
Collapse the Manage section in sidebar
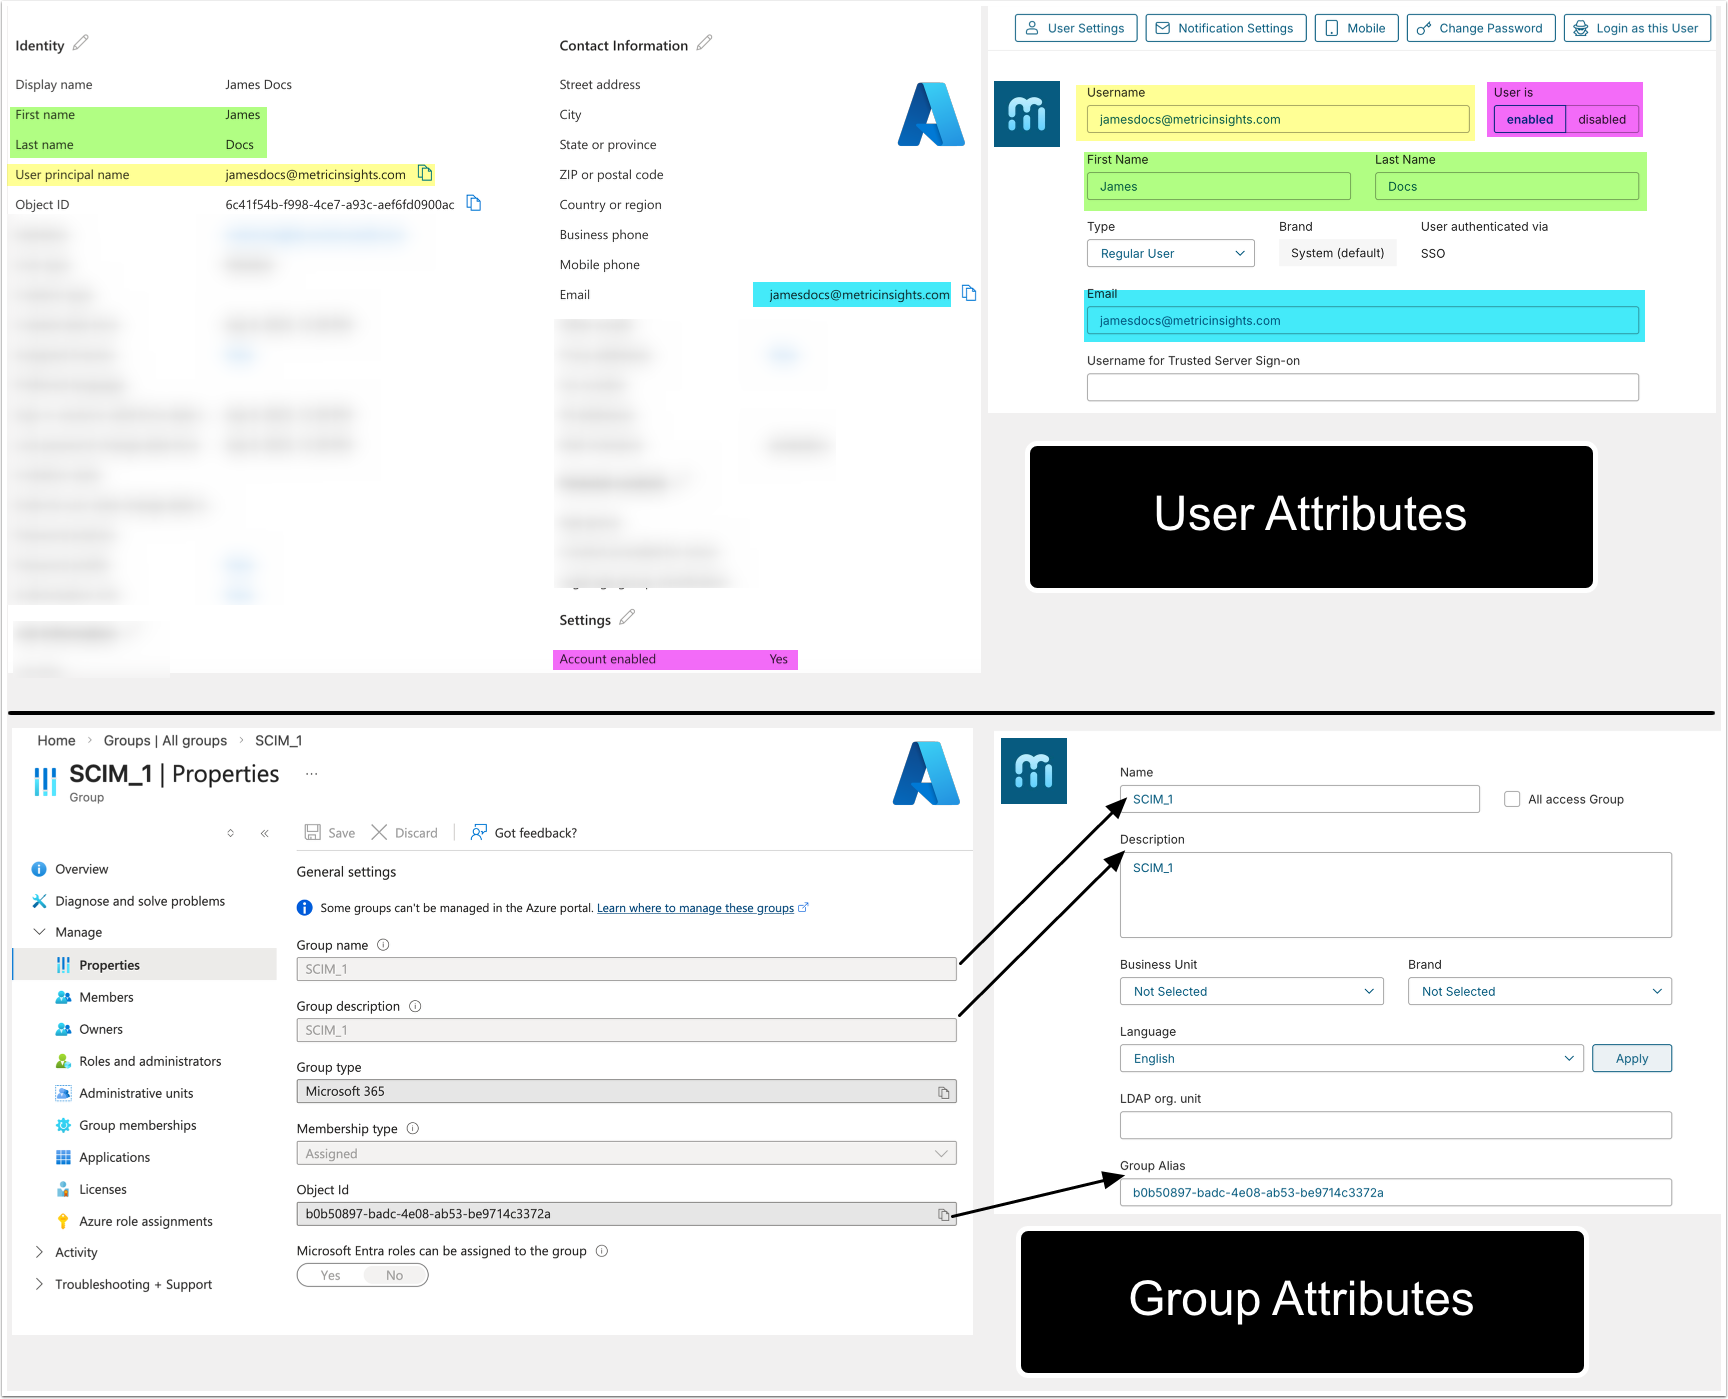[x=40, y=932]
